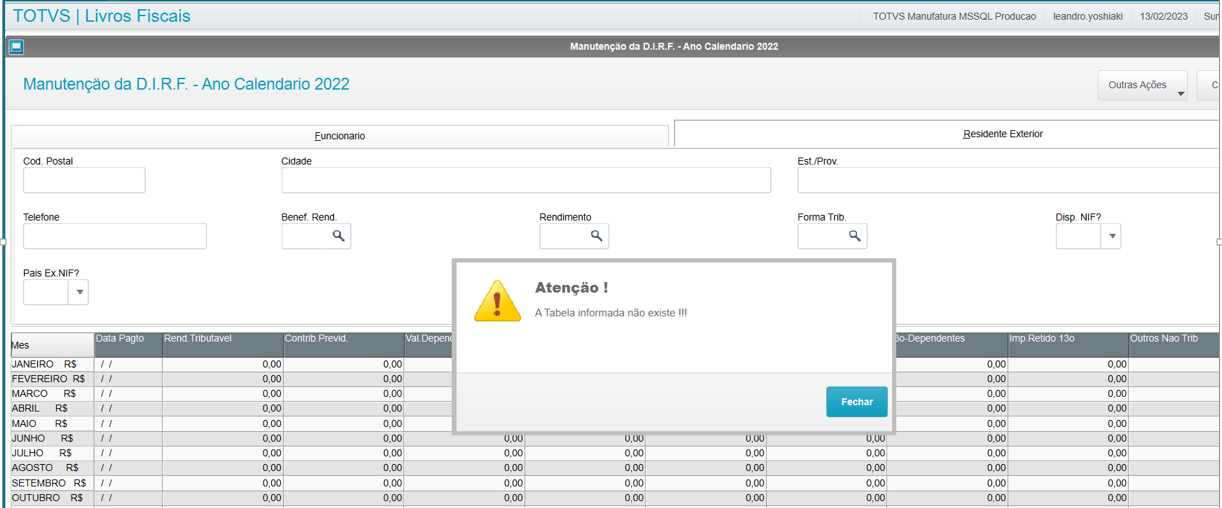Switch to the Residente Exterior tab
Screen dimensions: 1222x508
pyautogui.click(x=1002, y=133)
